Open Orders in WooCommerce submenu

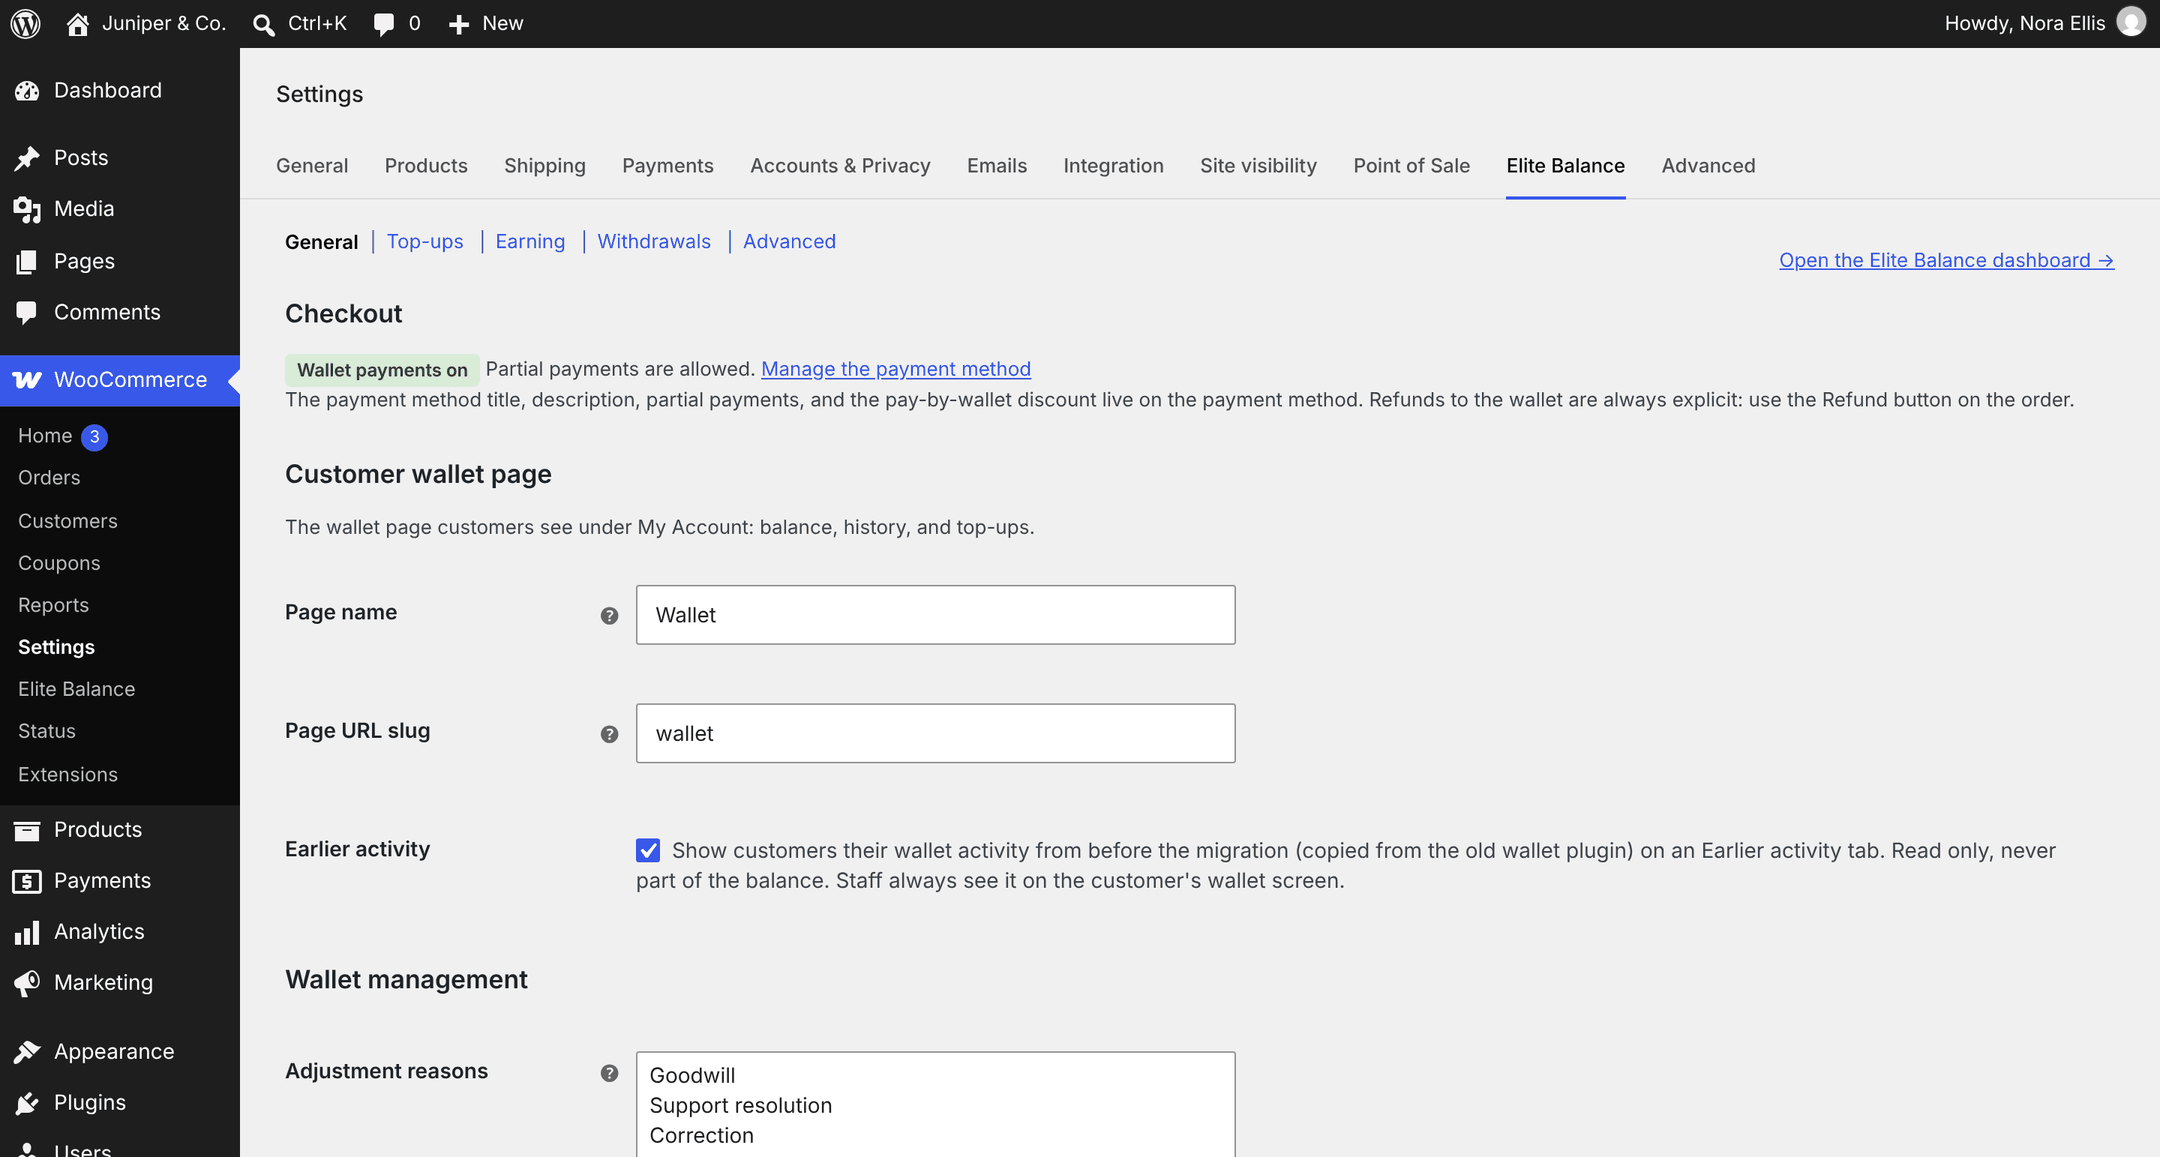coord(49,478)
